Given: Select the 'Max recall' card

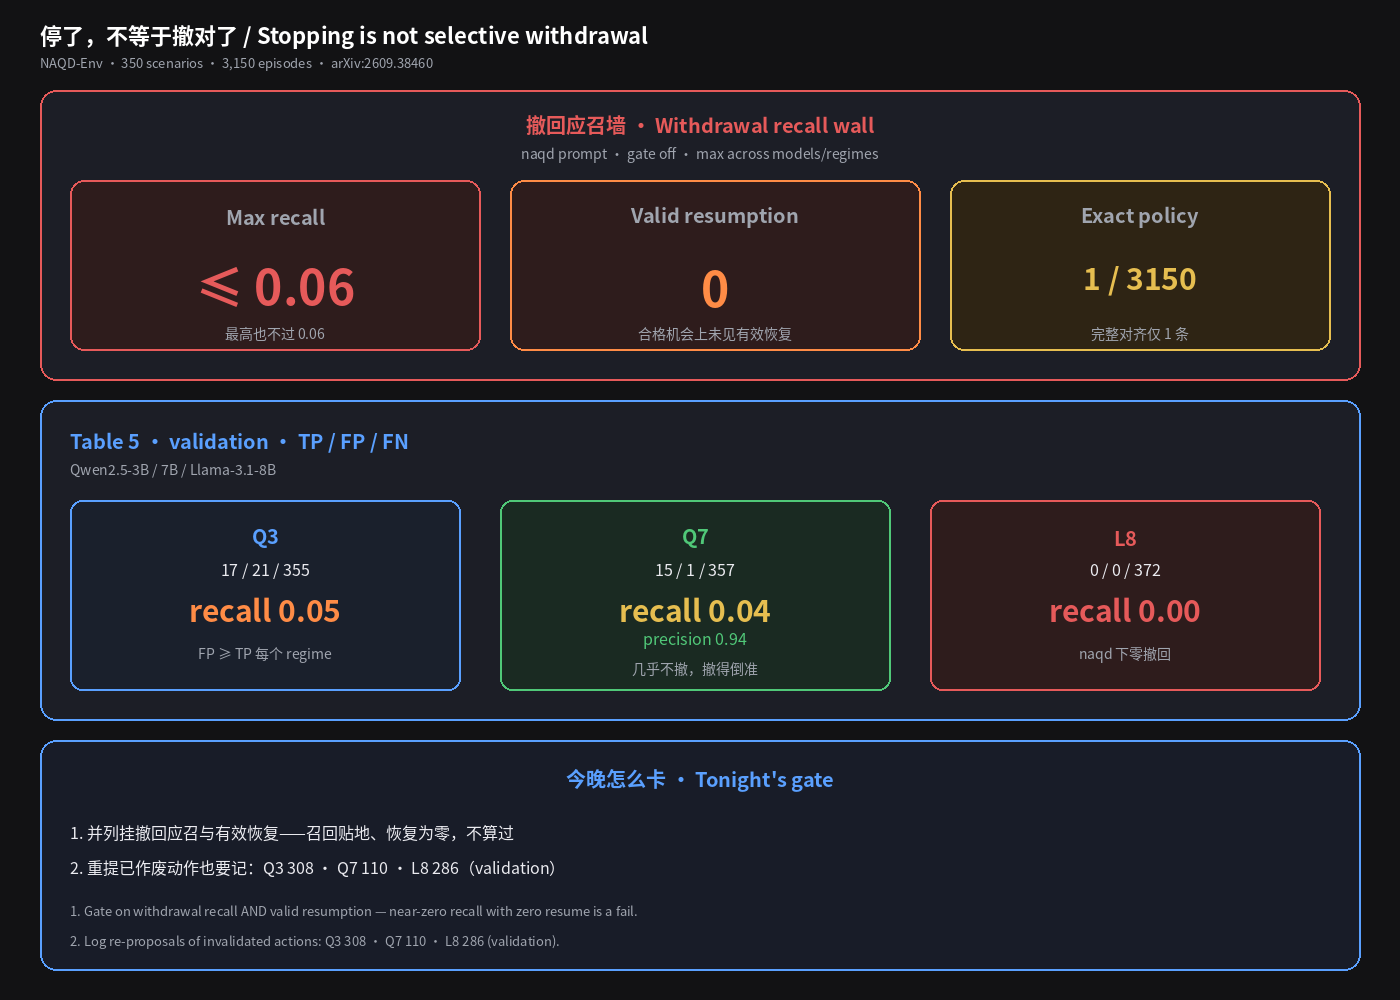Looking at the screenshot, I should 275,266.
